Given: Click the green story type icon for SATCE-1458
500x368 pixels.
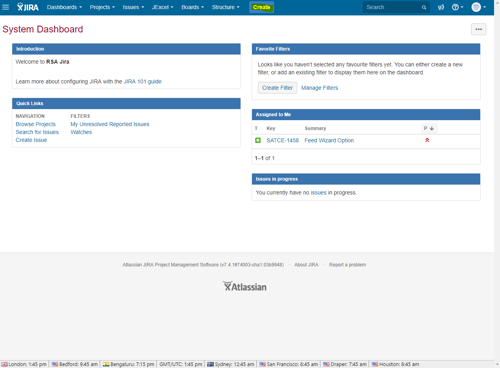Looking at the screenshot, I should pos(258,140).
